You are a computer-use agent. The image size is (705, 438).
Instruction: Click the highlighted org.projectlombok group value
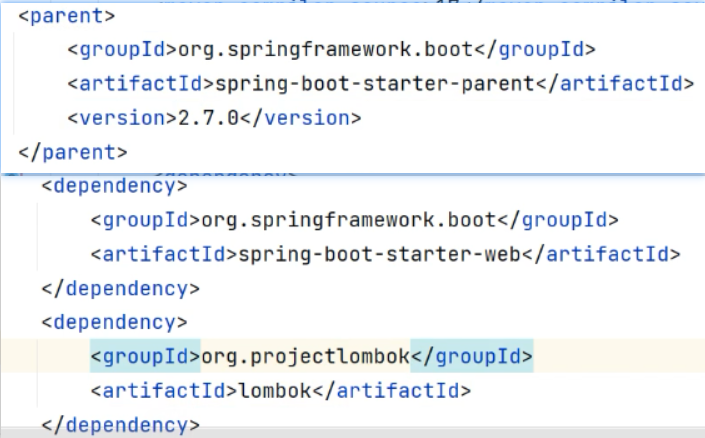pos(305,357)
